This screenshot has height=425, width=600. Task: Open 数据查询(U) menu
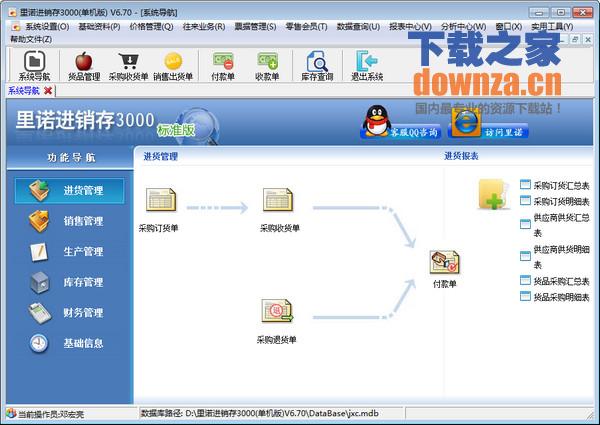click(358, 26)
